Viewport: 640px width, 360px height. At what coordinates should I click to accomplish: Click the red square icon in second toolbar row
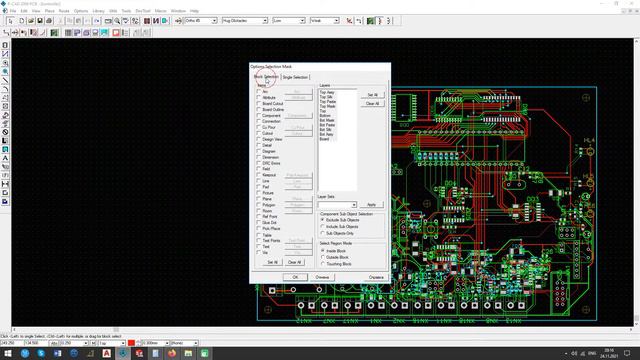pyautogui.click(x=116, y=33)
